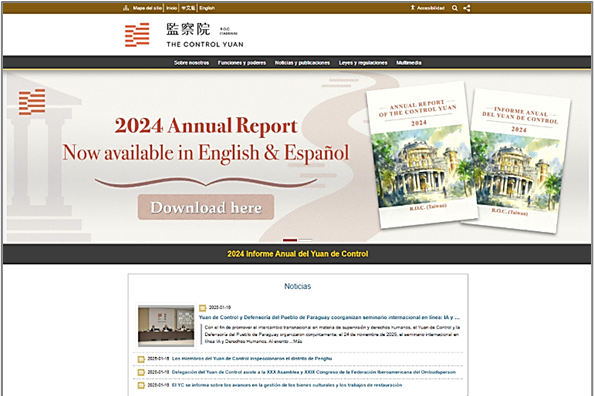The width and height of the screenshot is (594, 396).
Task: Switch the site to 中文版
Action: (x=188, y=8)
